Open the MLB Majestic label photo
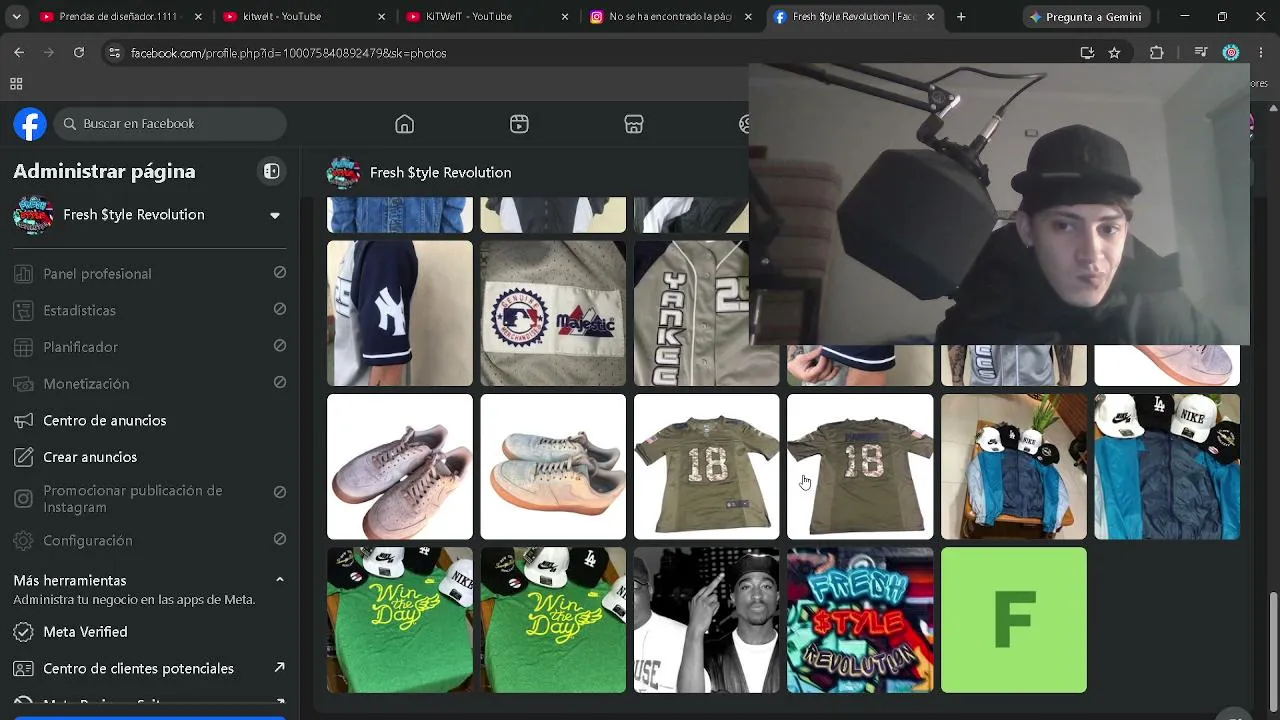 tap(553, 313)
